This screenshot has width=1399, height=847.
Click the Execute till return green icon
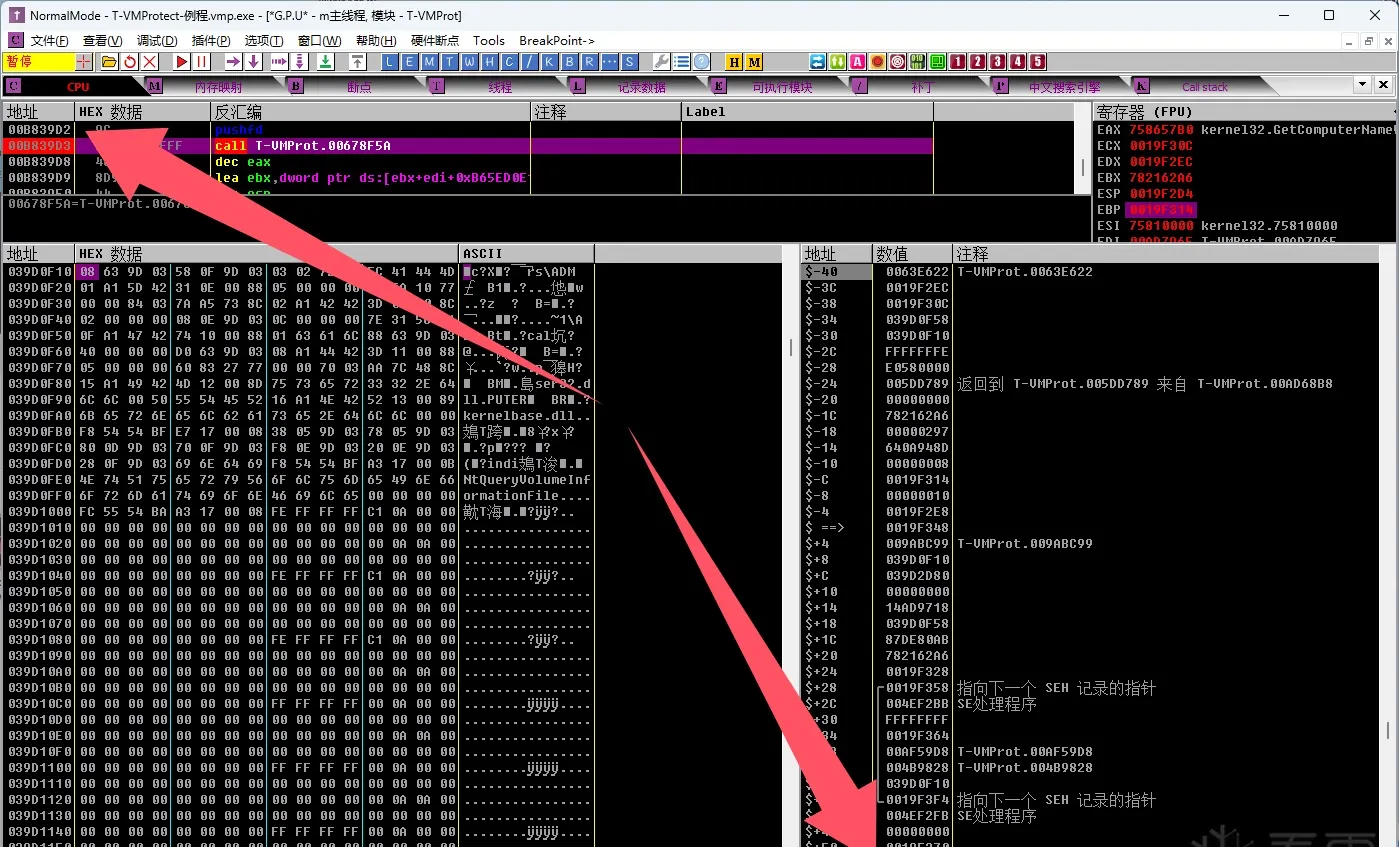point(325,62)
